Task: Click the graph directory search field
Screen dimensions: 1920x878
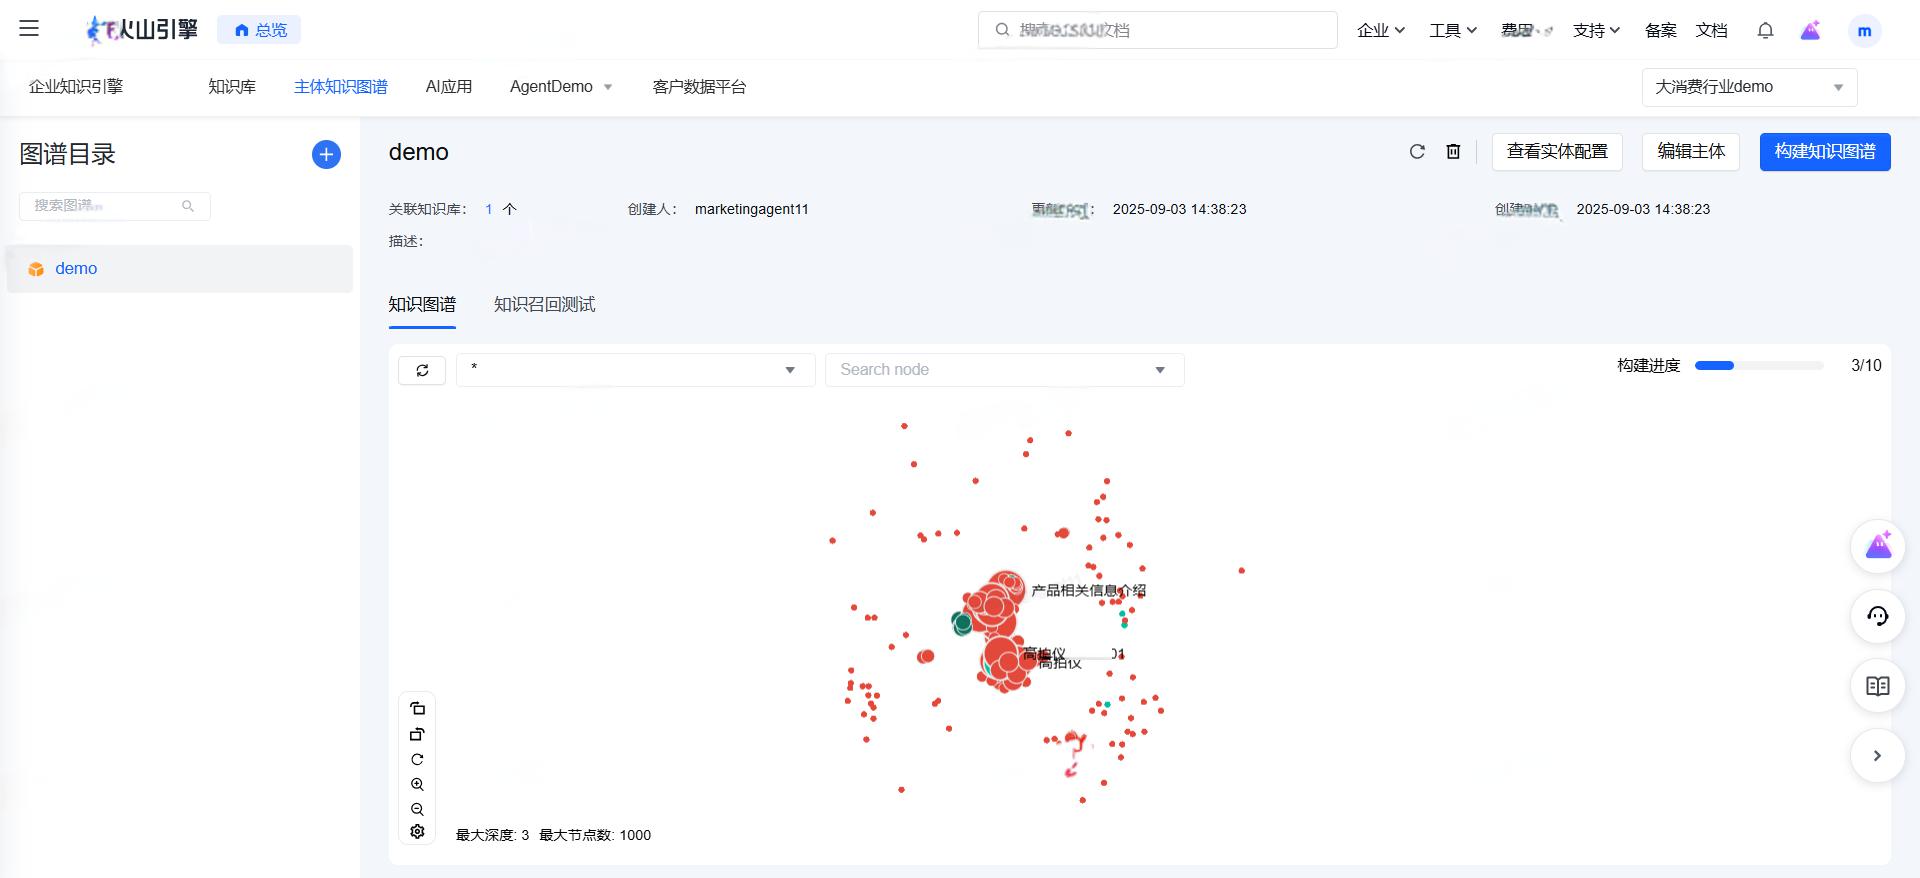Action: (x=115, y=206)
